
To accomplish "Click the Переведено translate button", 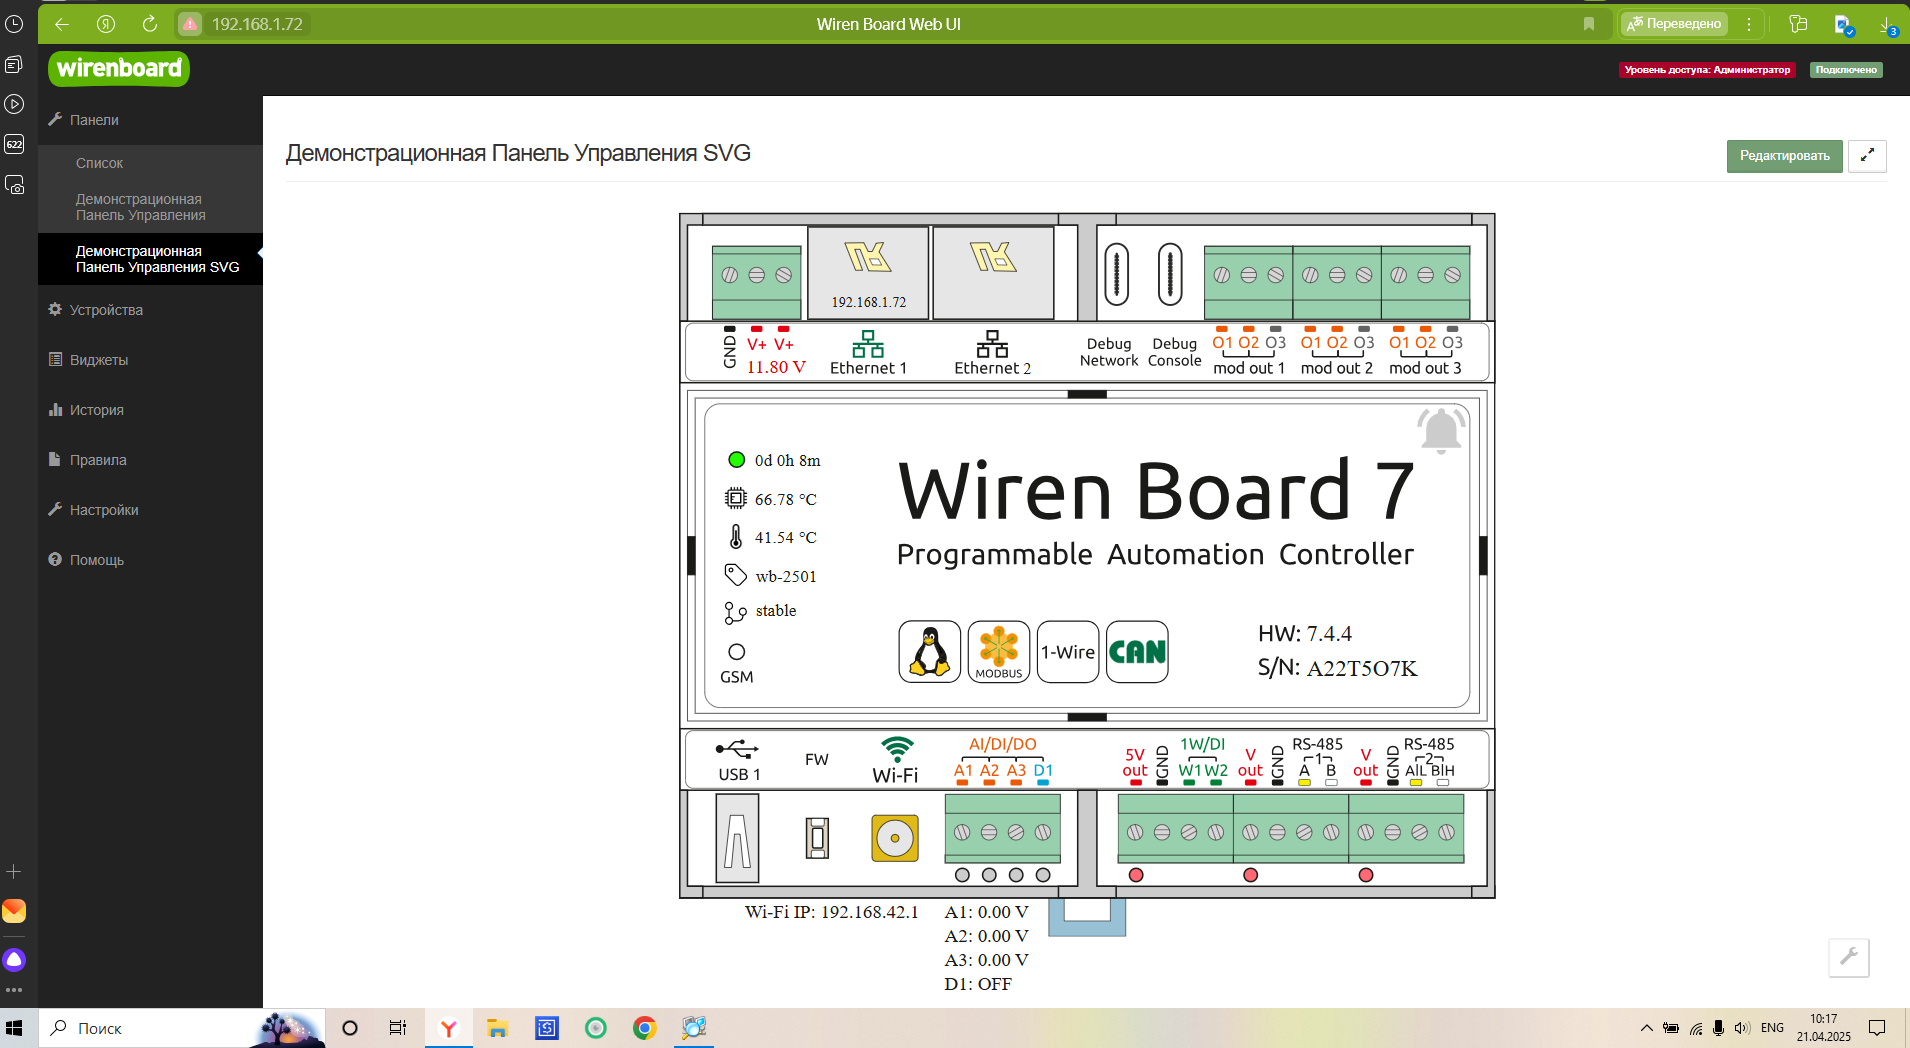I will point(1674,24).
